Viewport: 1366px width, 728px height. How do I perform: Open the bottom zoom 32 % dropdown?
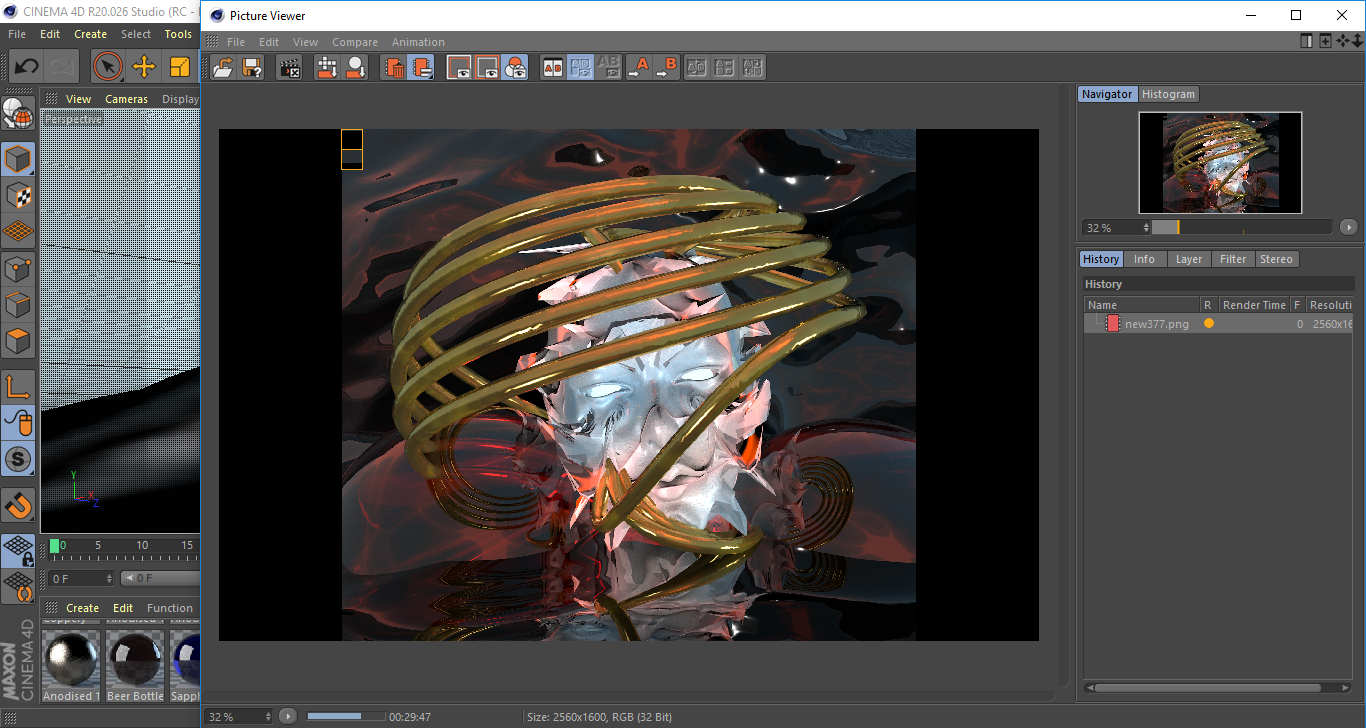click(x=239, y=716)
